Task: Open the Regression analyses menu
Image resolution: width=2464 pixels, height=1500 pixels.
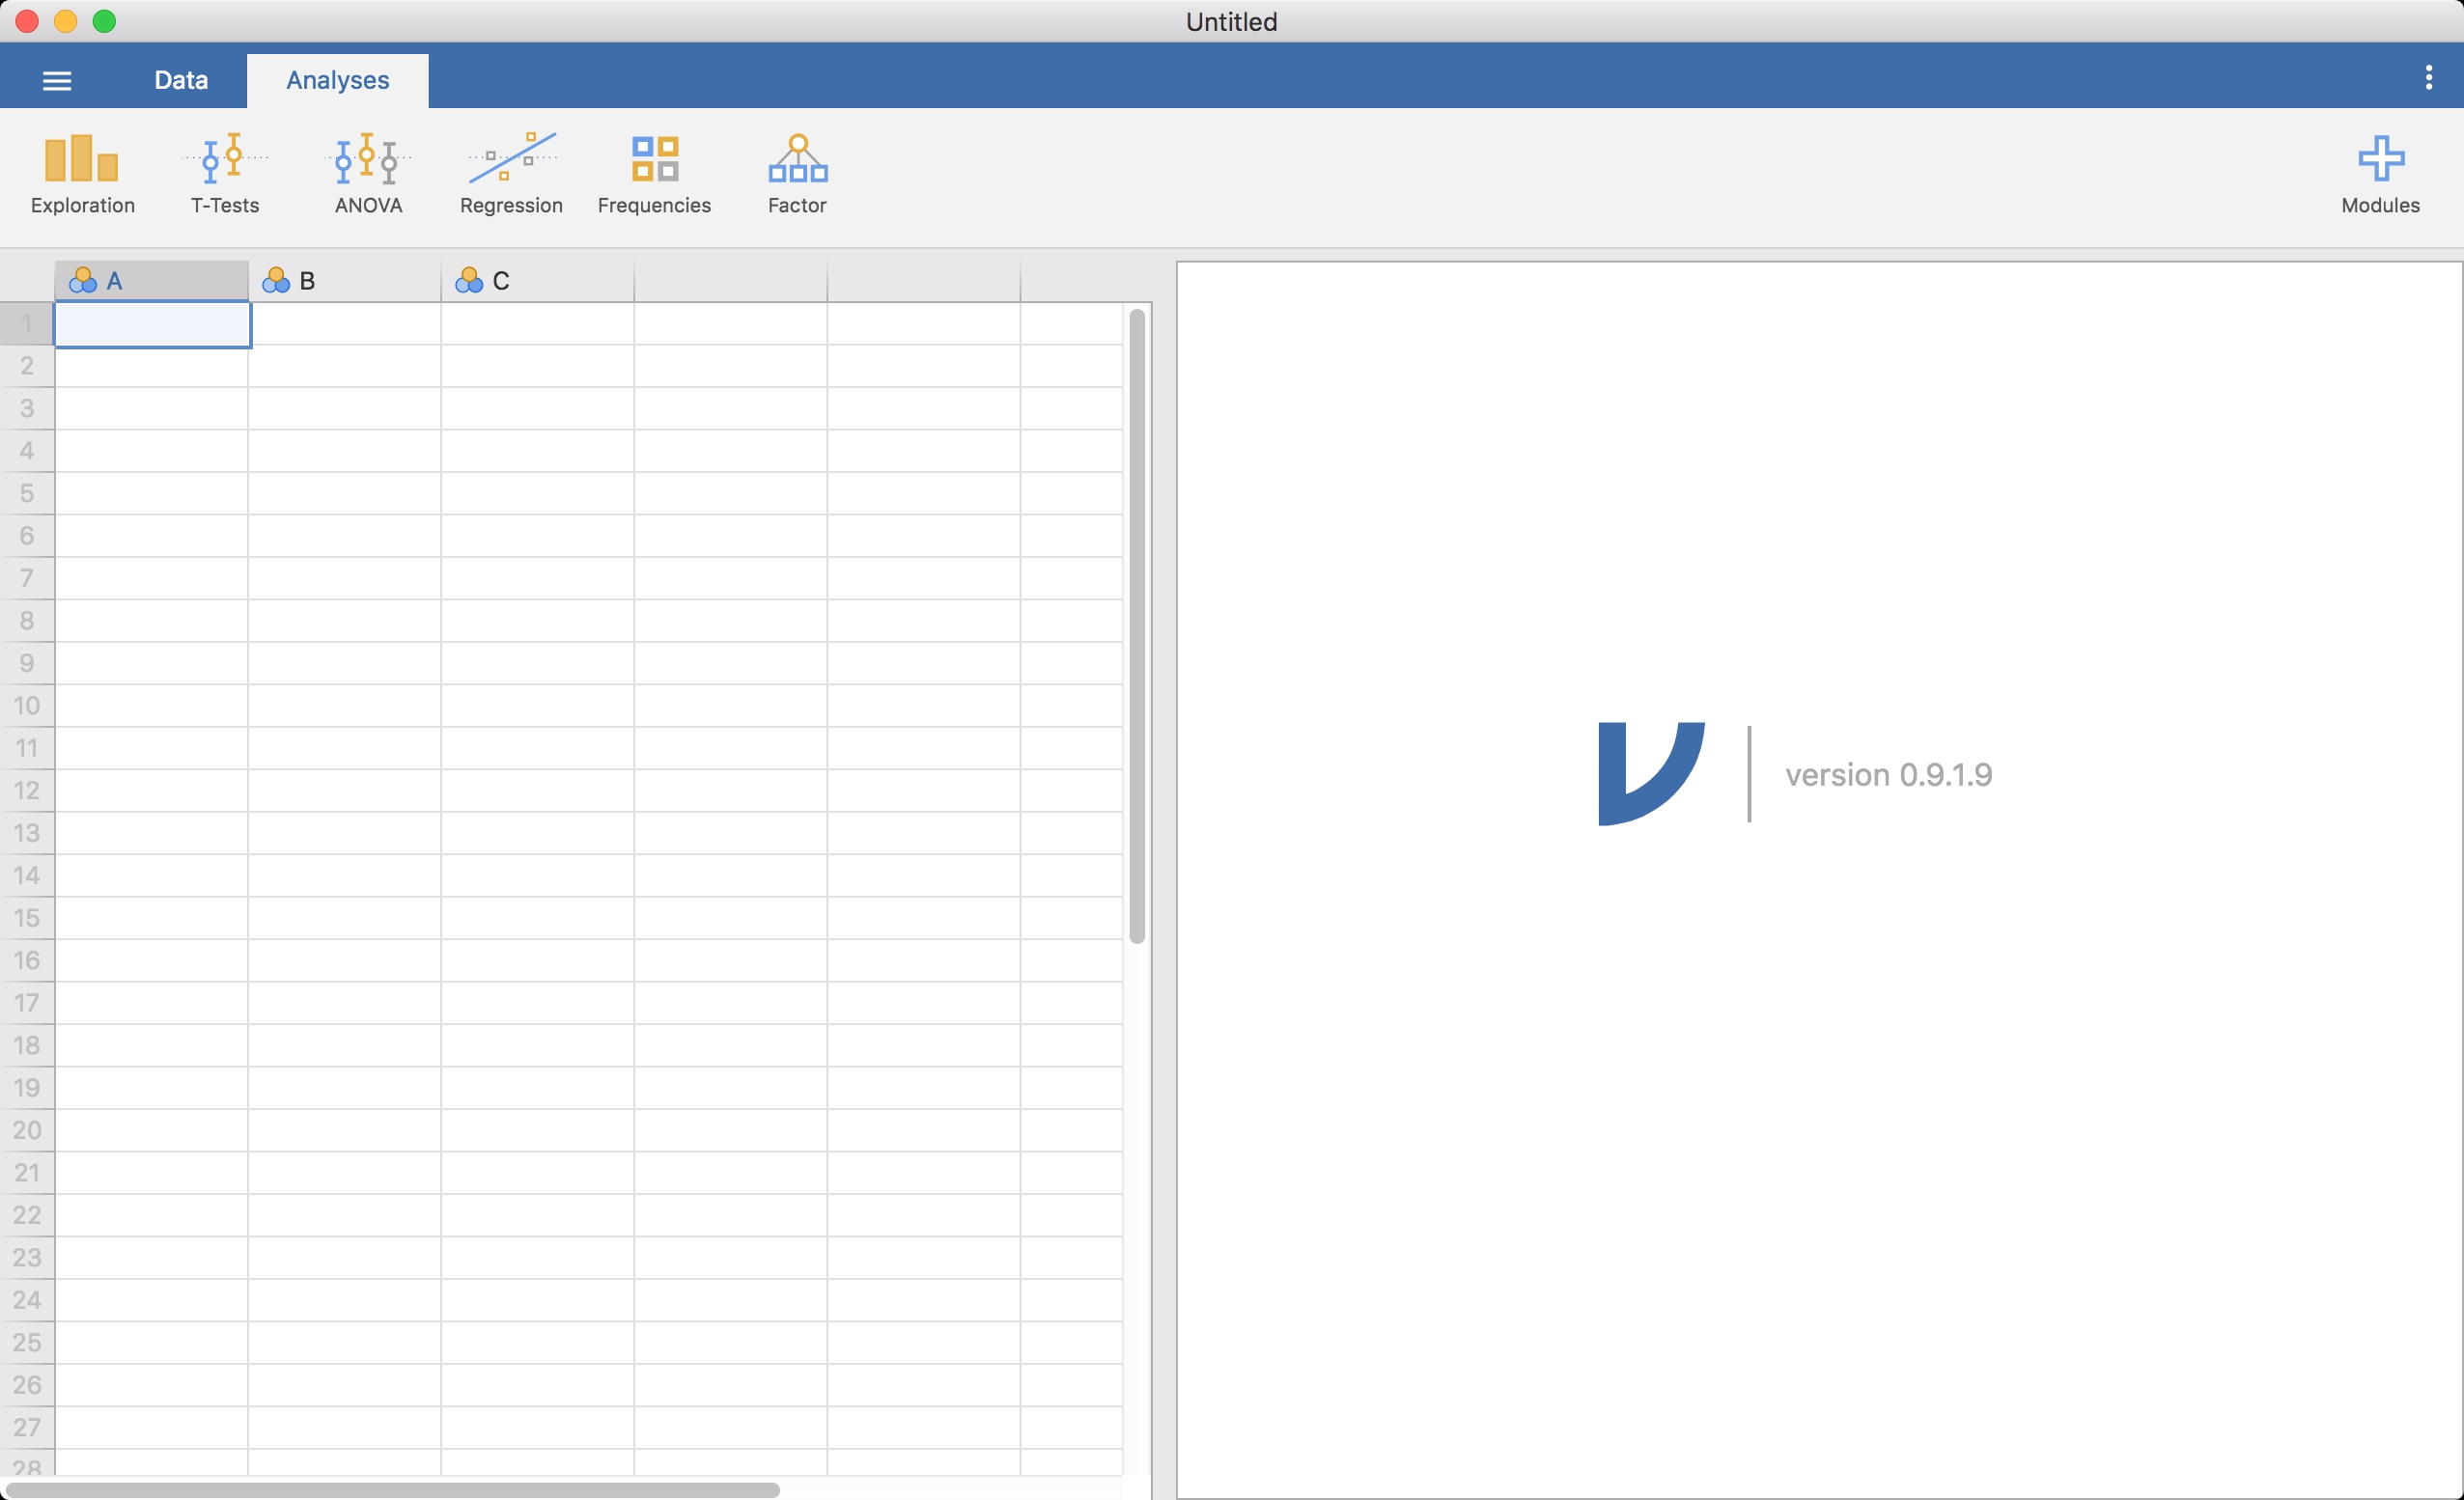Action: pyautogui.click(x=511, y=175)
